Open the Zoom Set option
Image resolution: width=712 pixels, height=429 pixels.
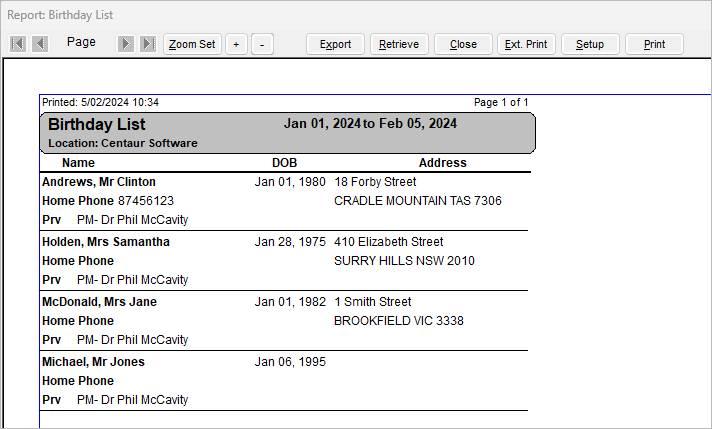(192, 44)
